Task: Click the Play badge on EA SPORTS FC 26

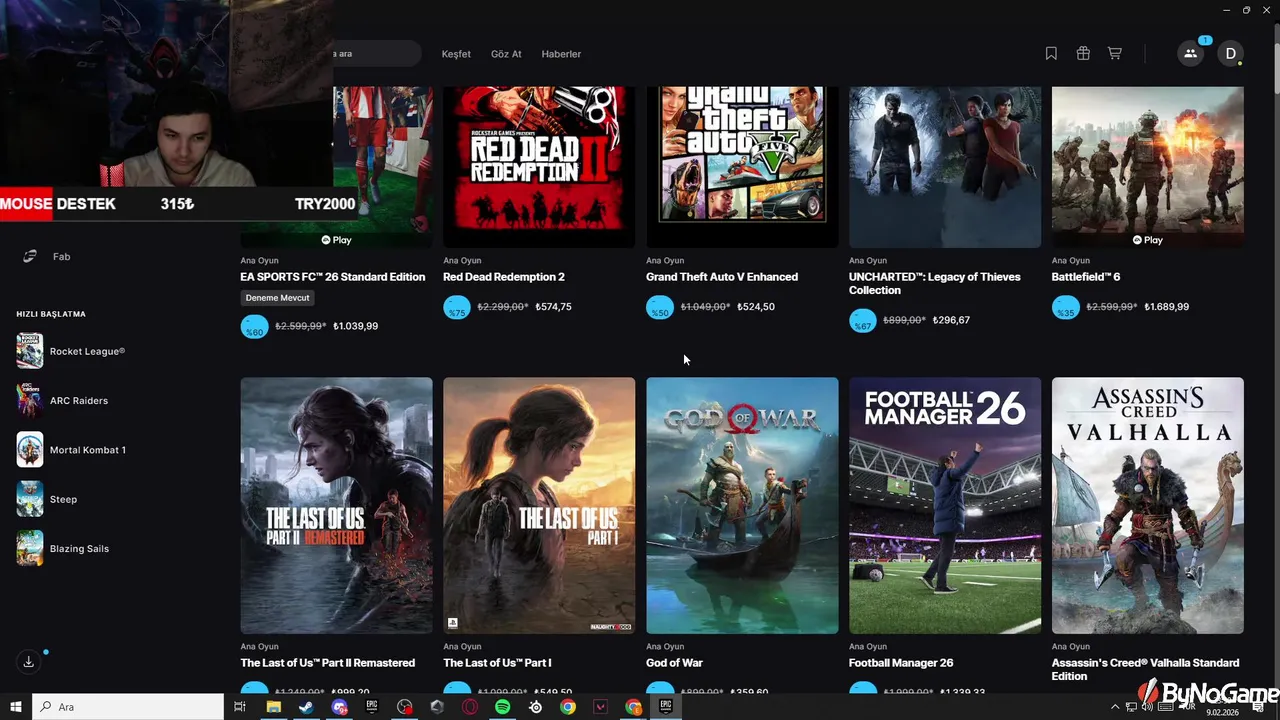Action: point(336,240)
